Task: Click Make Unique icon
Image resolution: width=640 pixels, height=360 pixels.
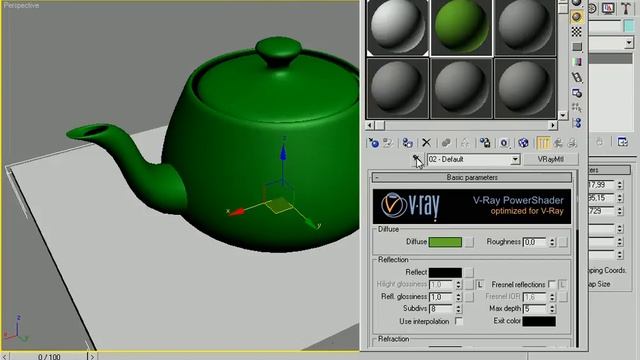Action: click(x=465, y=143)
